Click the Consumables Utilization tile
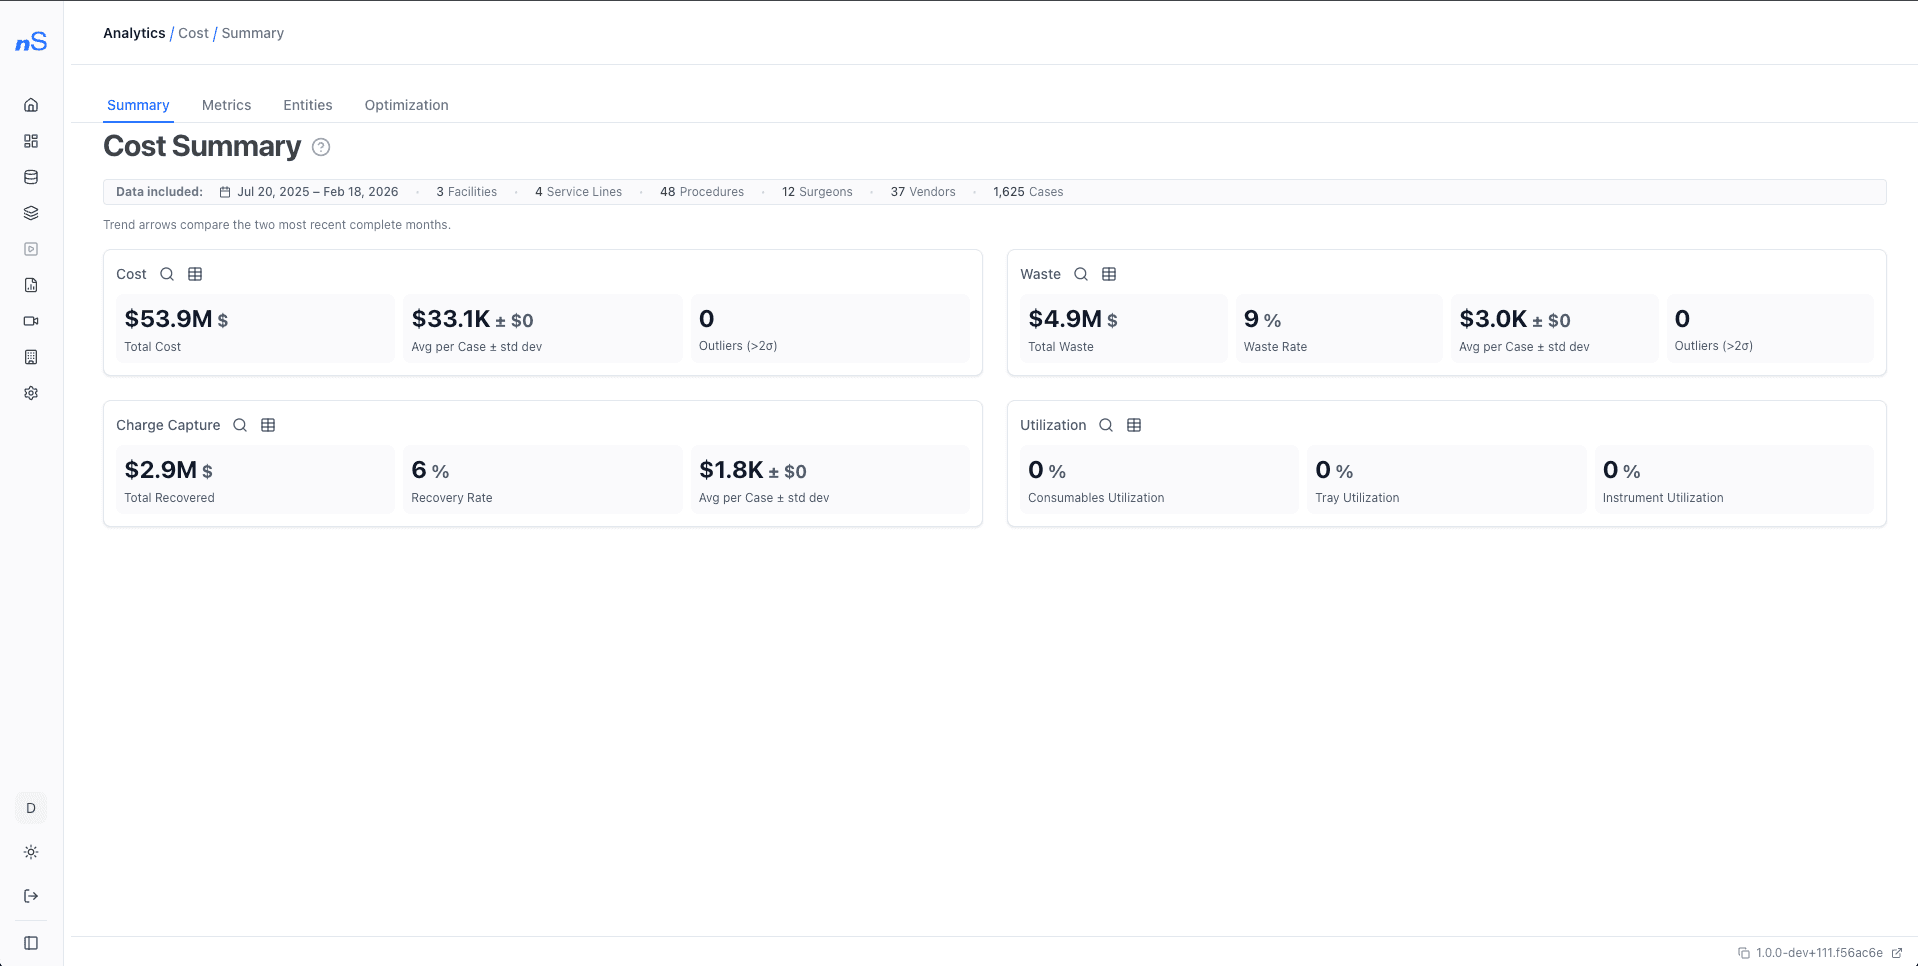This screenshot has height=966, width=1918. coord(1159,480)
